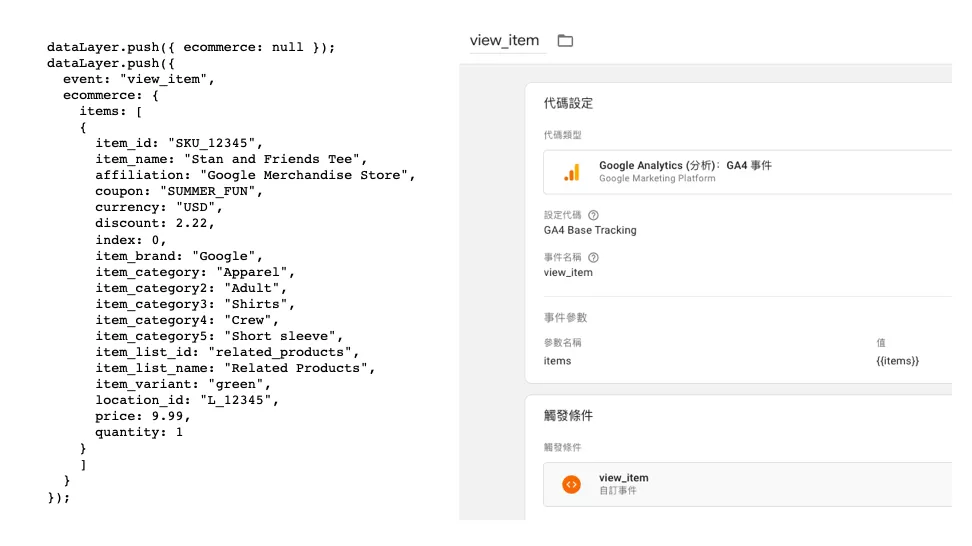Select the GA4 Base Tracking configuration tag
This screenshot has width=972, height=546.
[x=590, y=230]
